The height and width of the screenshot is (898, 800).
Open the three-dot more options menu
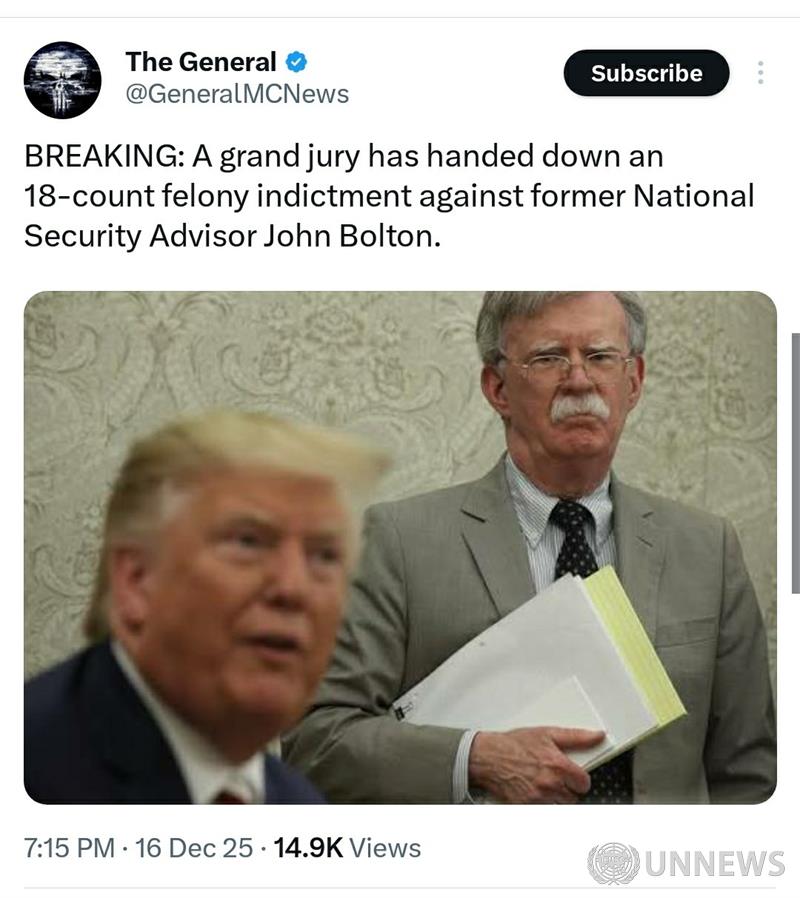[760, 73]
